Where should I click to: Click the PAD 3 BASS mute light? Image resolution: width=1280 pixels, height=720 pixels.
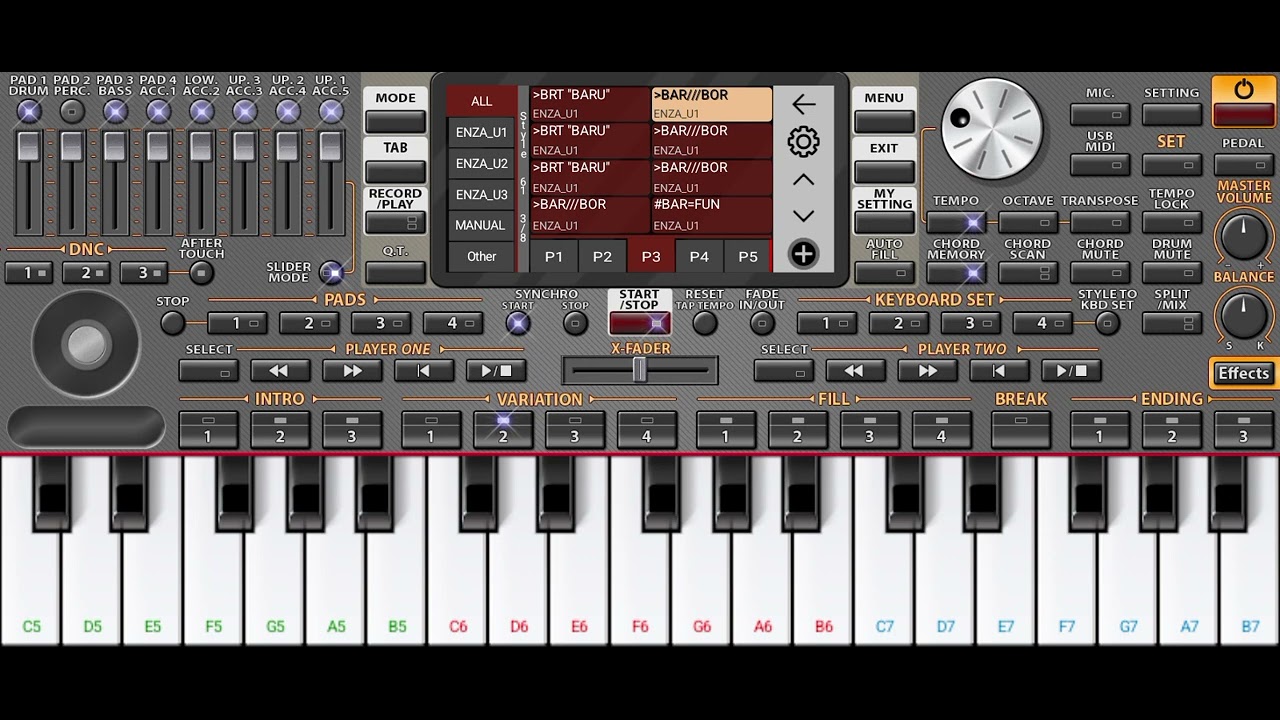115,111
